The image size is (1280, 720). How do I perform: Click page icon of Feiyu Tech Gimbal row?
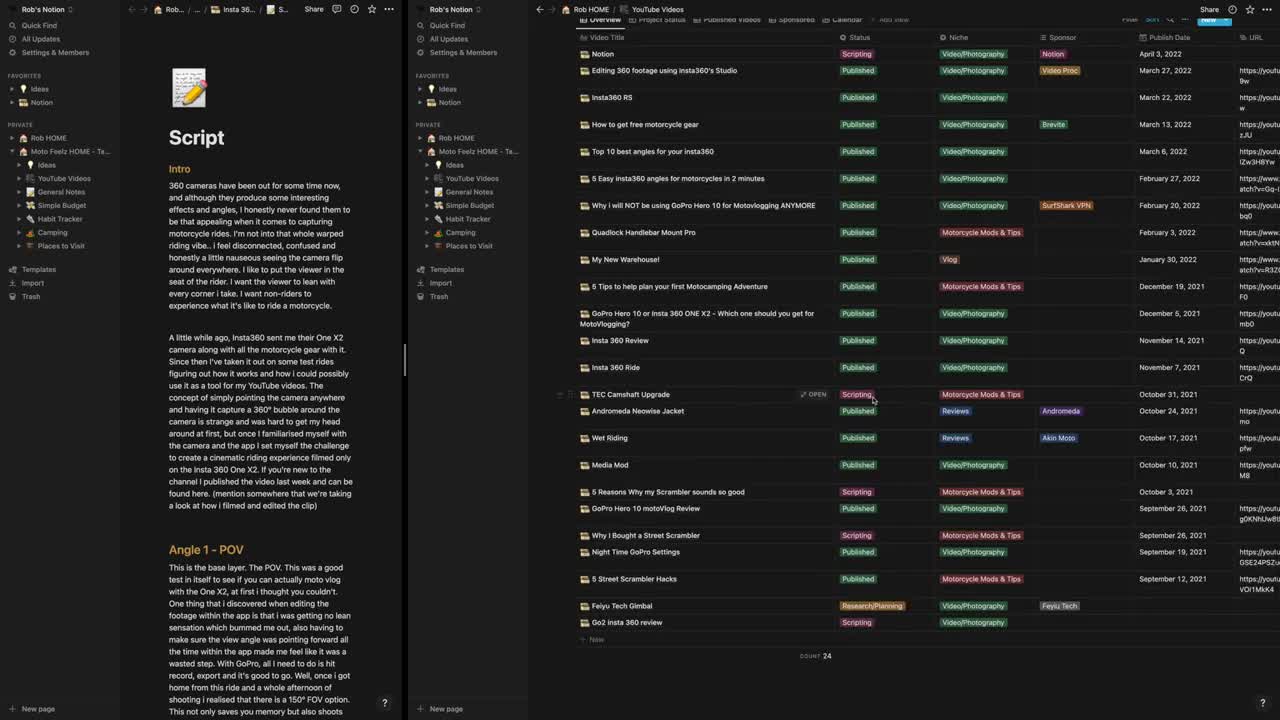pyautogui.click(x=585, y=606)
